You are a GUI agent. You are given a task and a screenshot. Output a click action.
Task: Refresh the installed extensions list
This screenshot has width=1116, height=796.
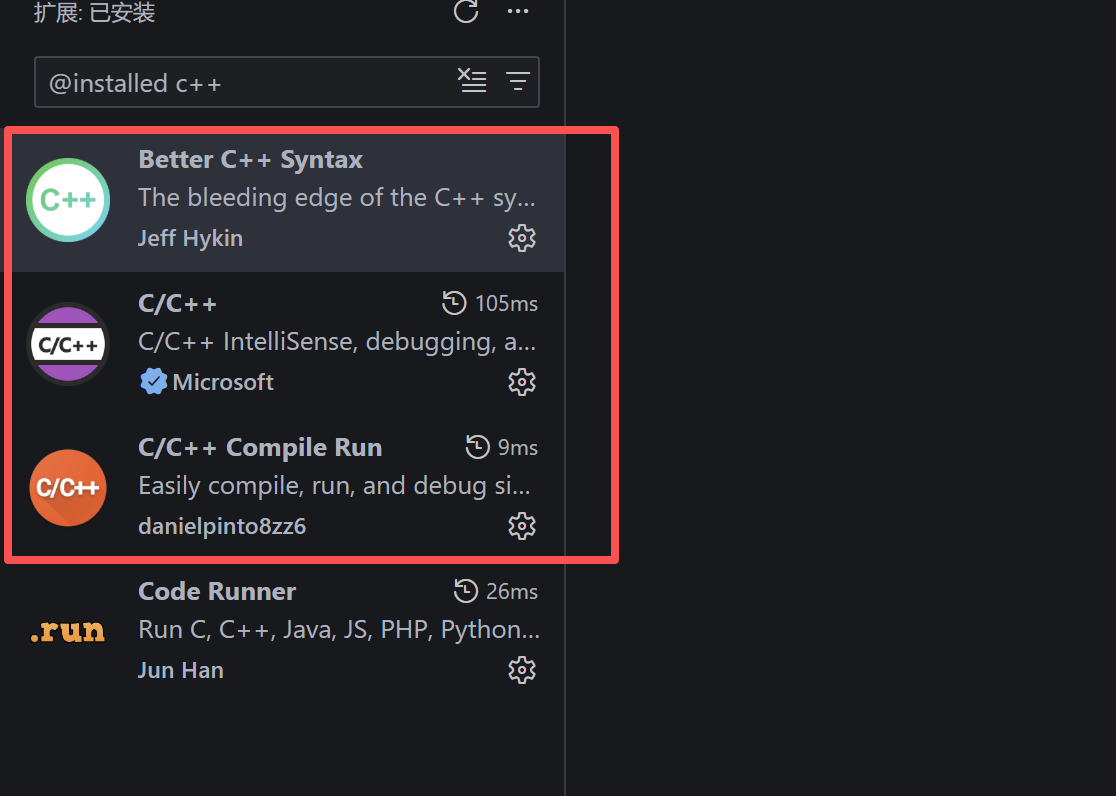point(466,11)
